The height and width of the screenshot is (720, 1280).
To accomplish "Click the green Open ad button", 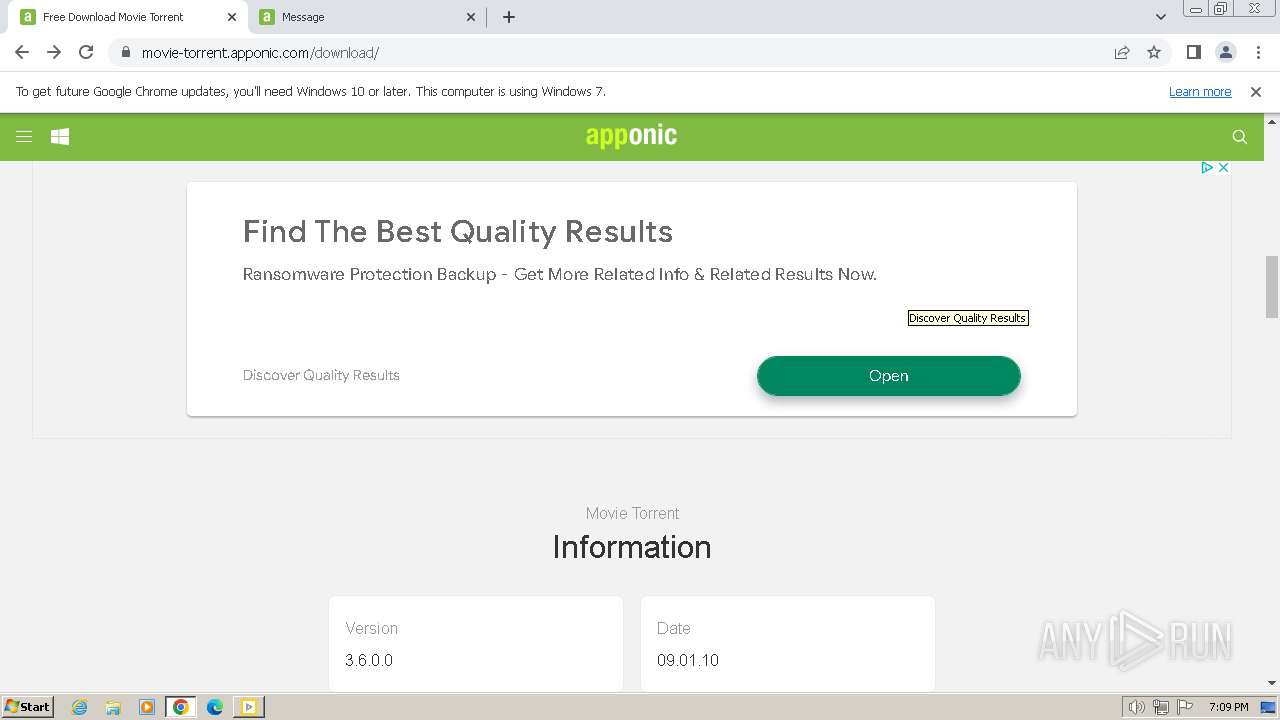I will click(889, 376).
